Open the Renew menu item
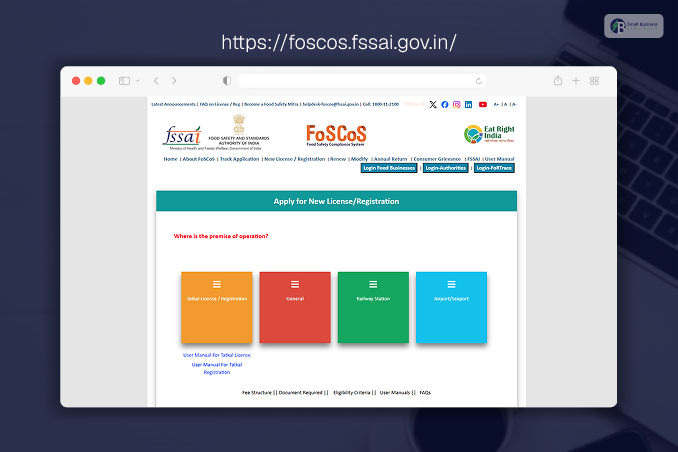The image size is (678, 452). 338,159
